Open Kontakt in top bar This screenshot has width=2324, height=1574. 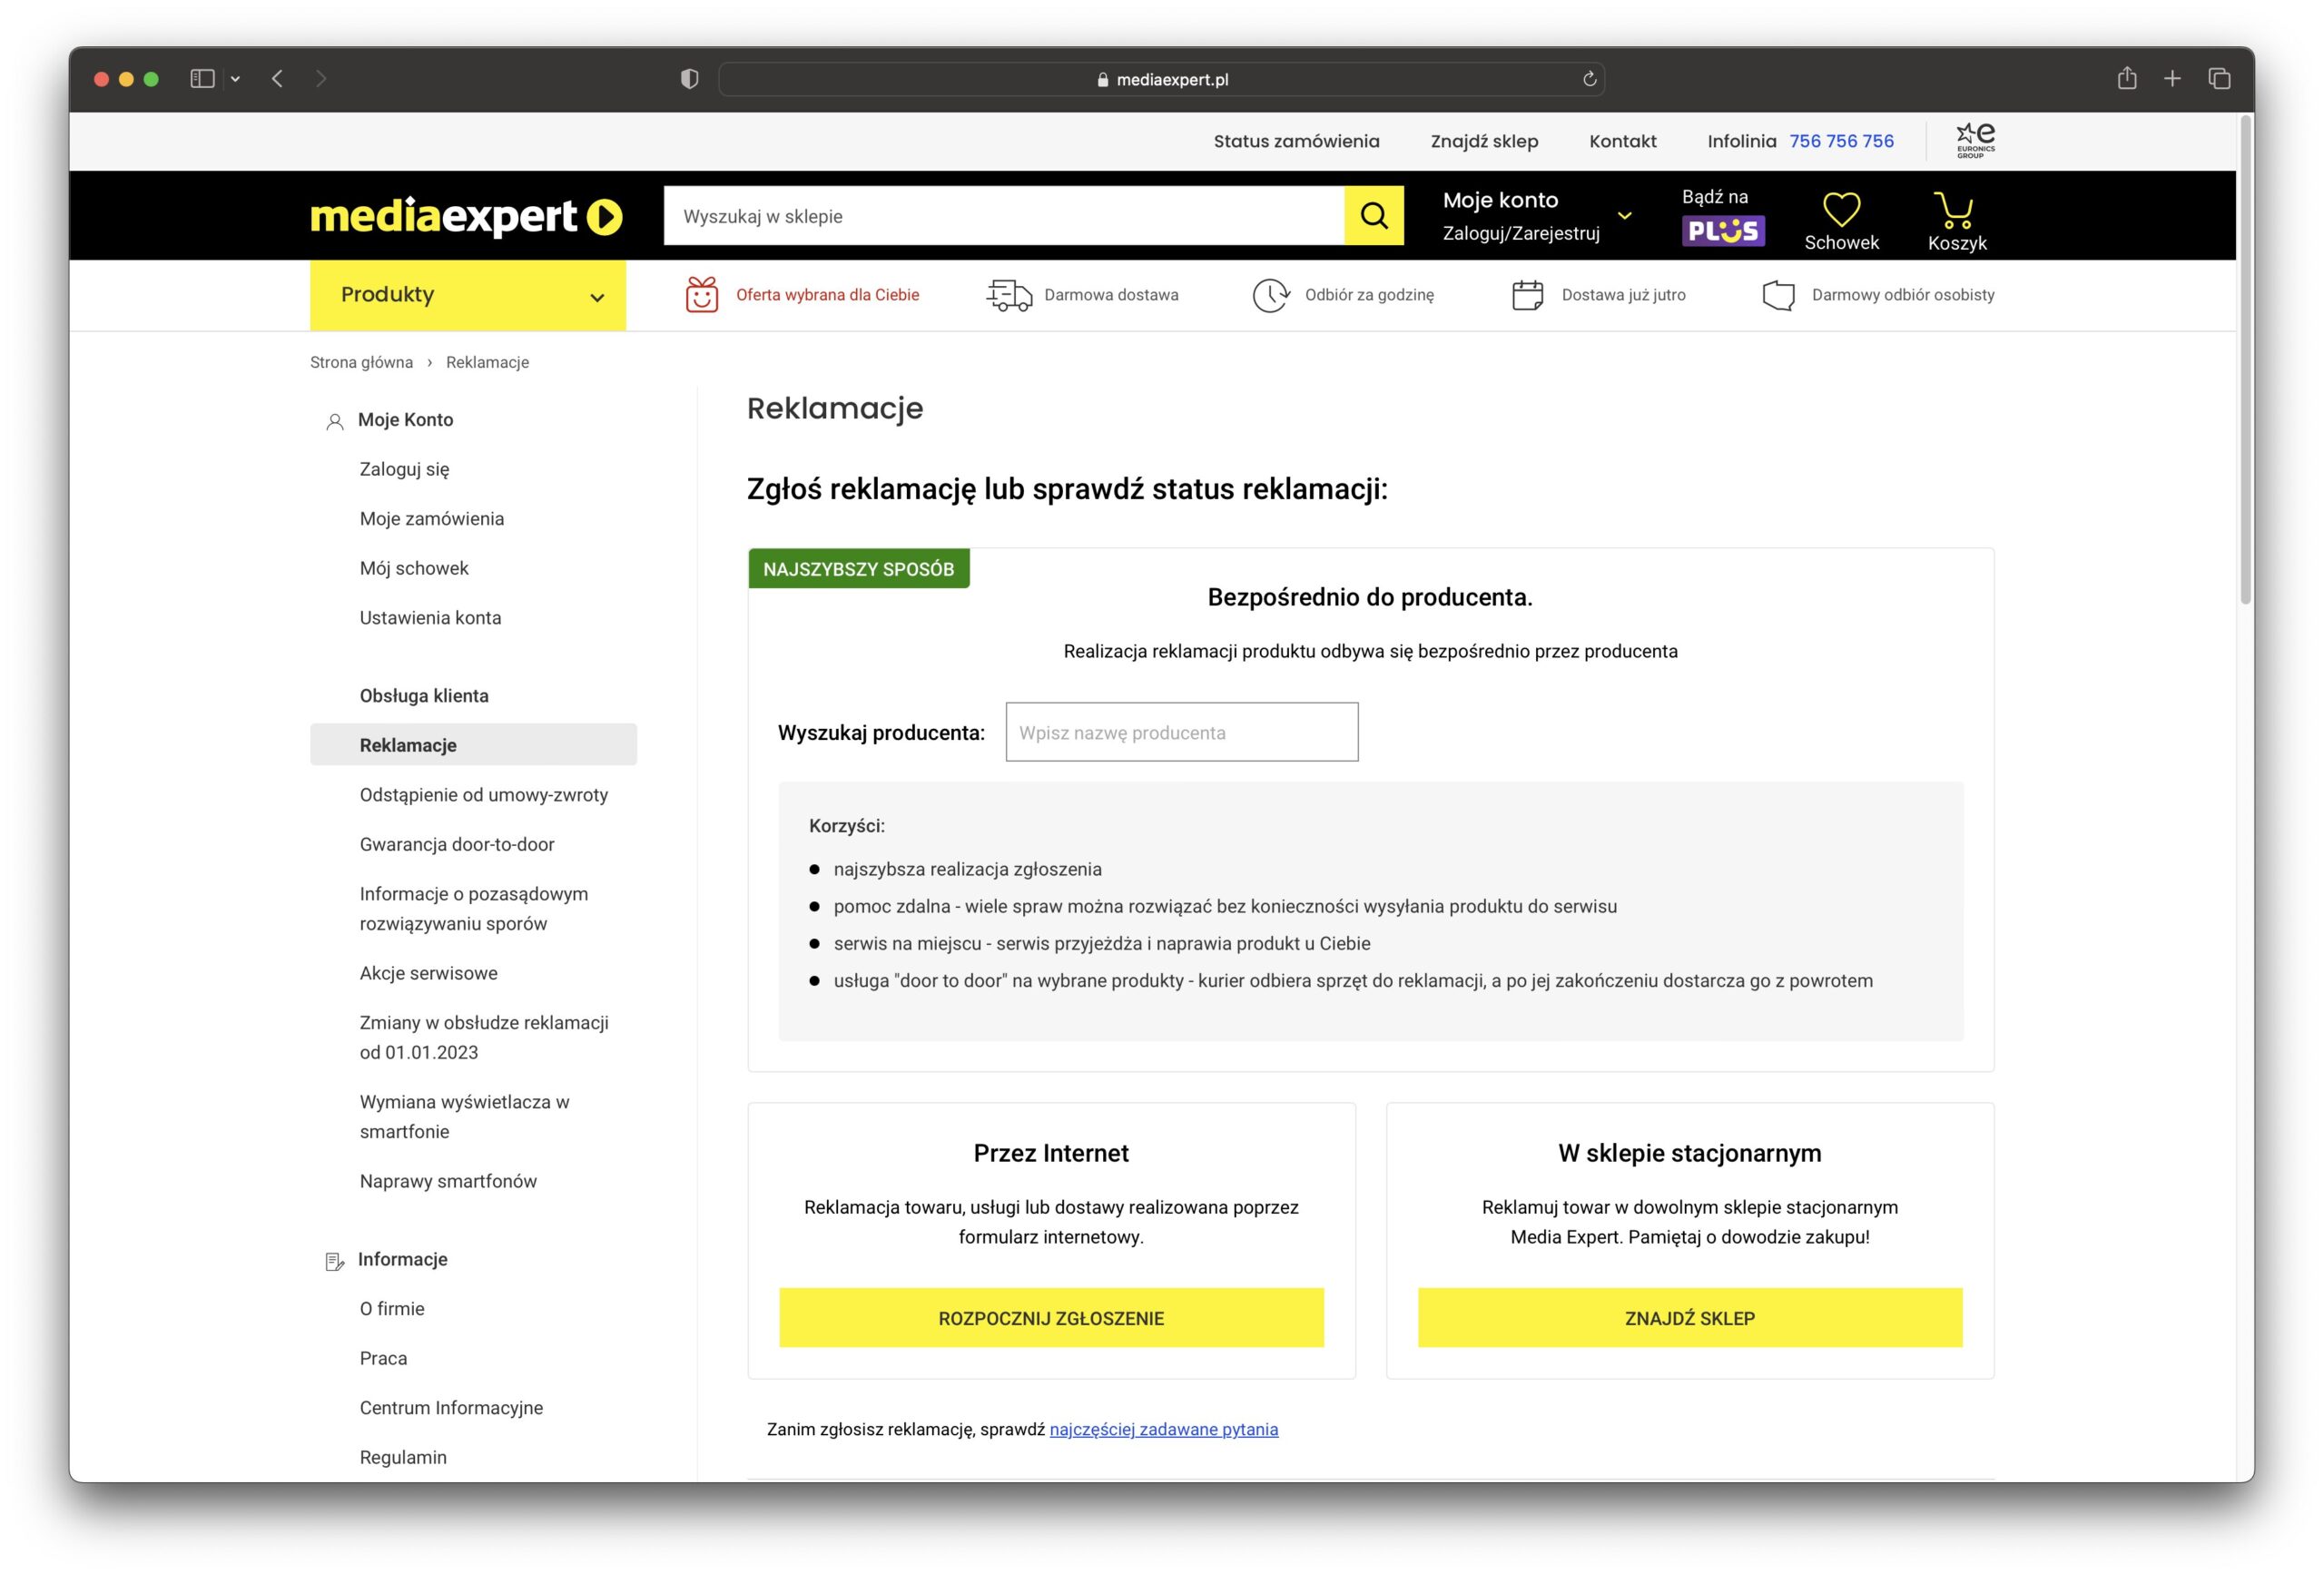point(1622,141)
